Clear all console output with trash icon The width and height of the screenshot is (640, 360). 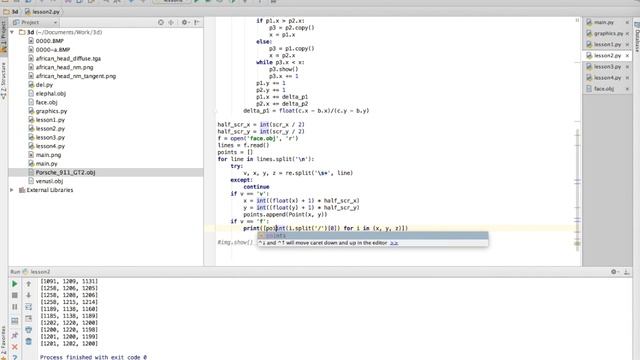coord(29,341)
